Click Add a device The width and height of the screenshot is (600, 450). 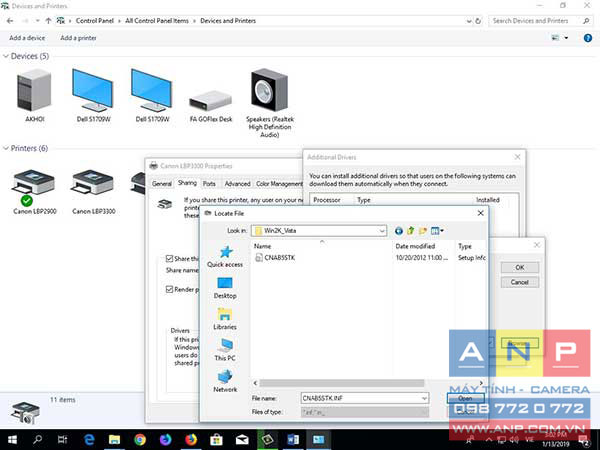(x=27, y=38)
